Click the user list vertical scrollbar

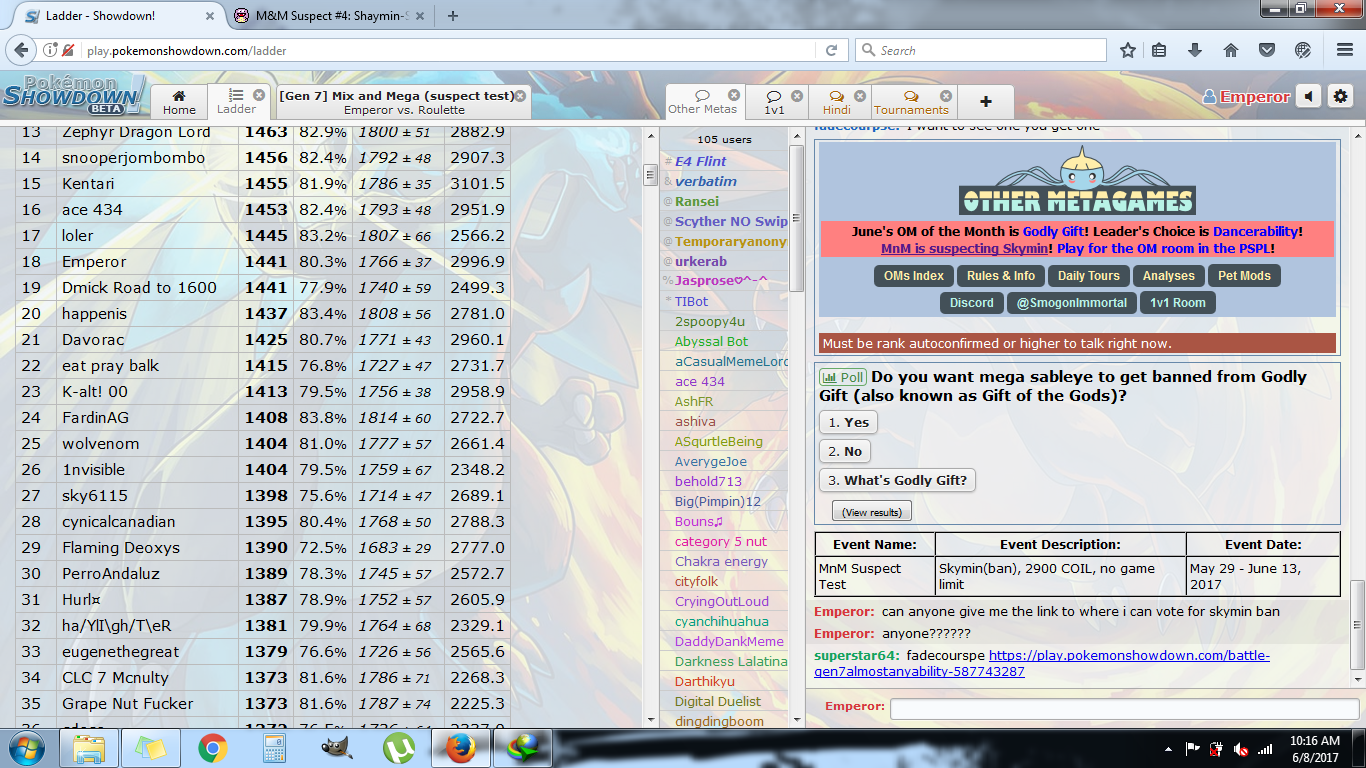click(797, 220)
